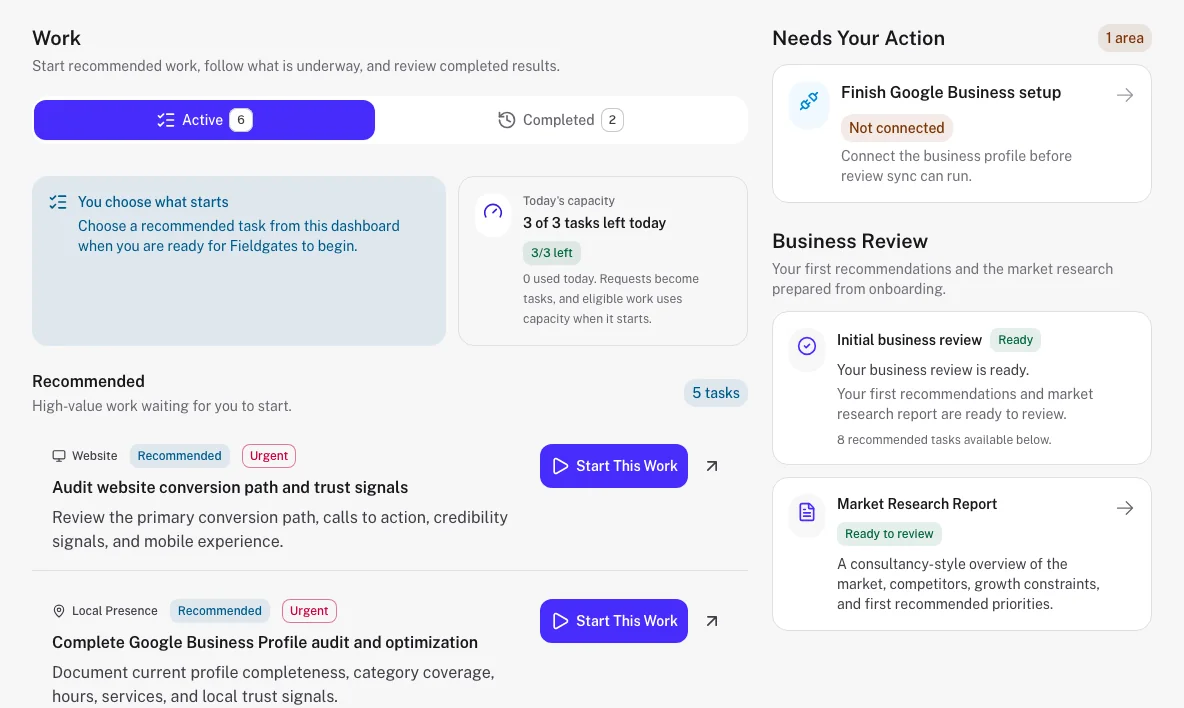This screenshot has height=708, width=1184.
Task: Click the link icon on Google Business setup
Action: tap(809, 101)
